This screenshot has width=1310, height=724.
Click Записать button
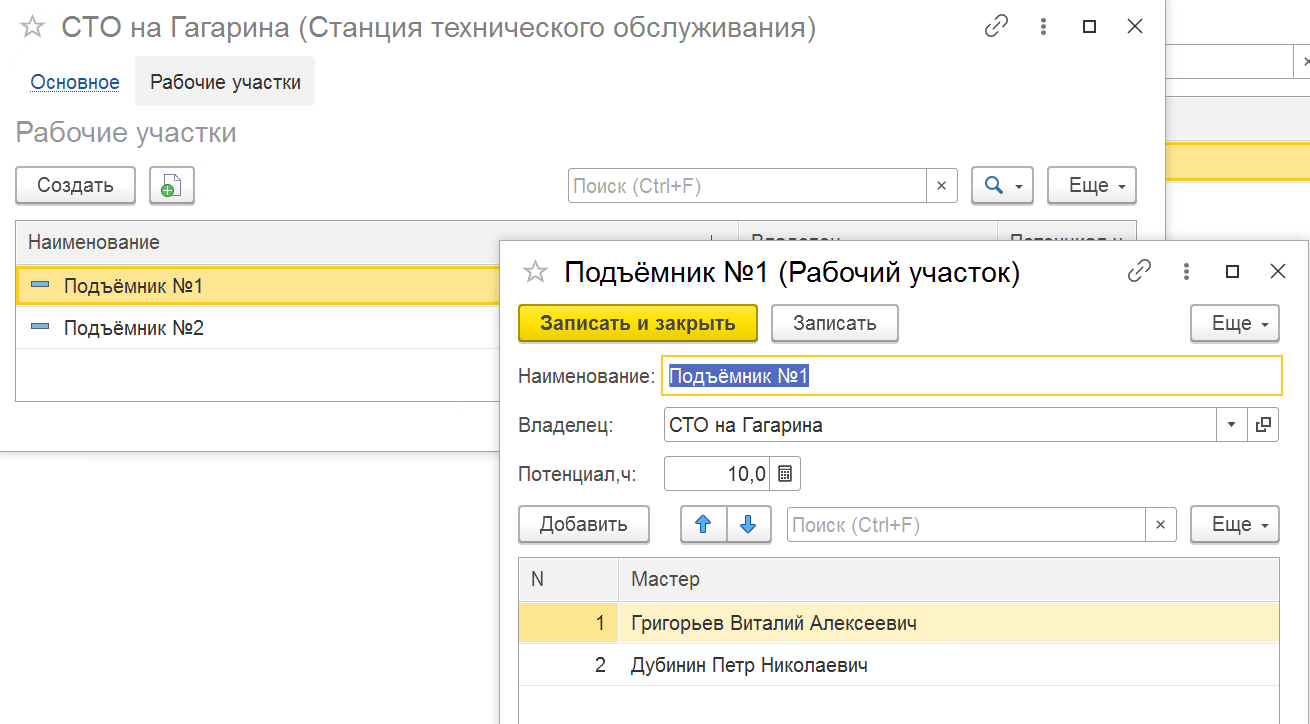pos(835,323)
